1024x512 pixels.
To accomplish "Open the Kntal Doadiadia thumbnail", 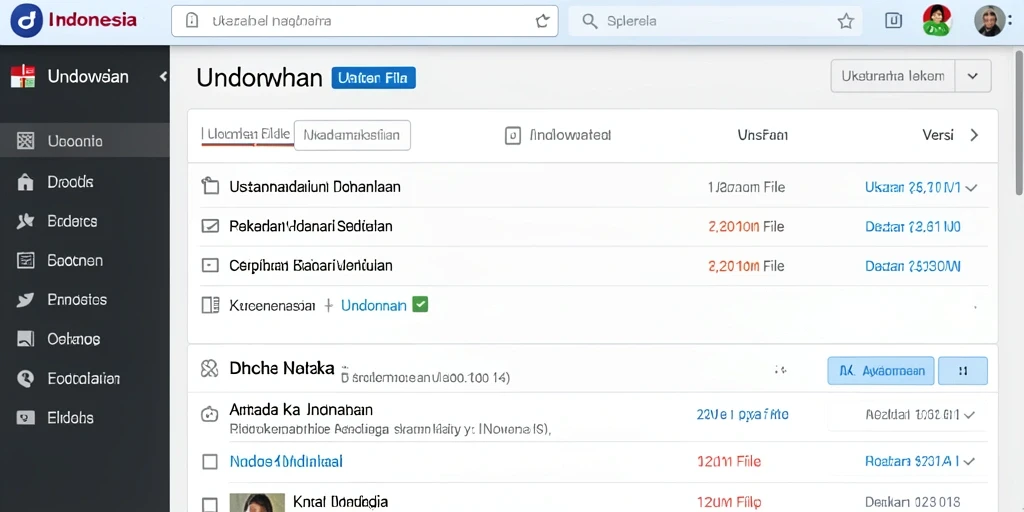I will [257, 502].
